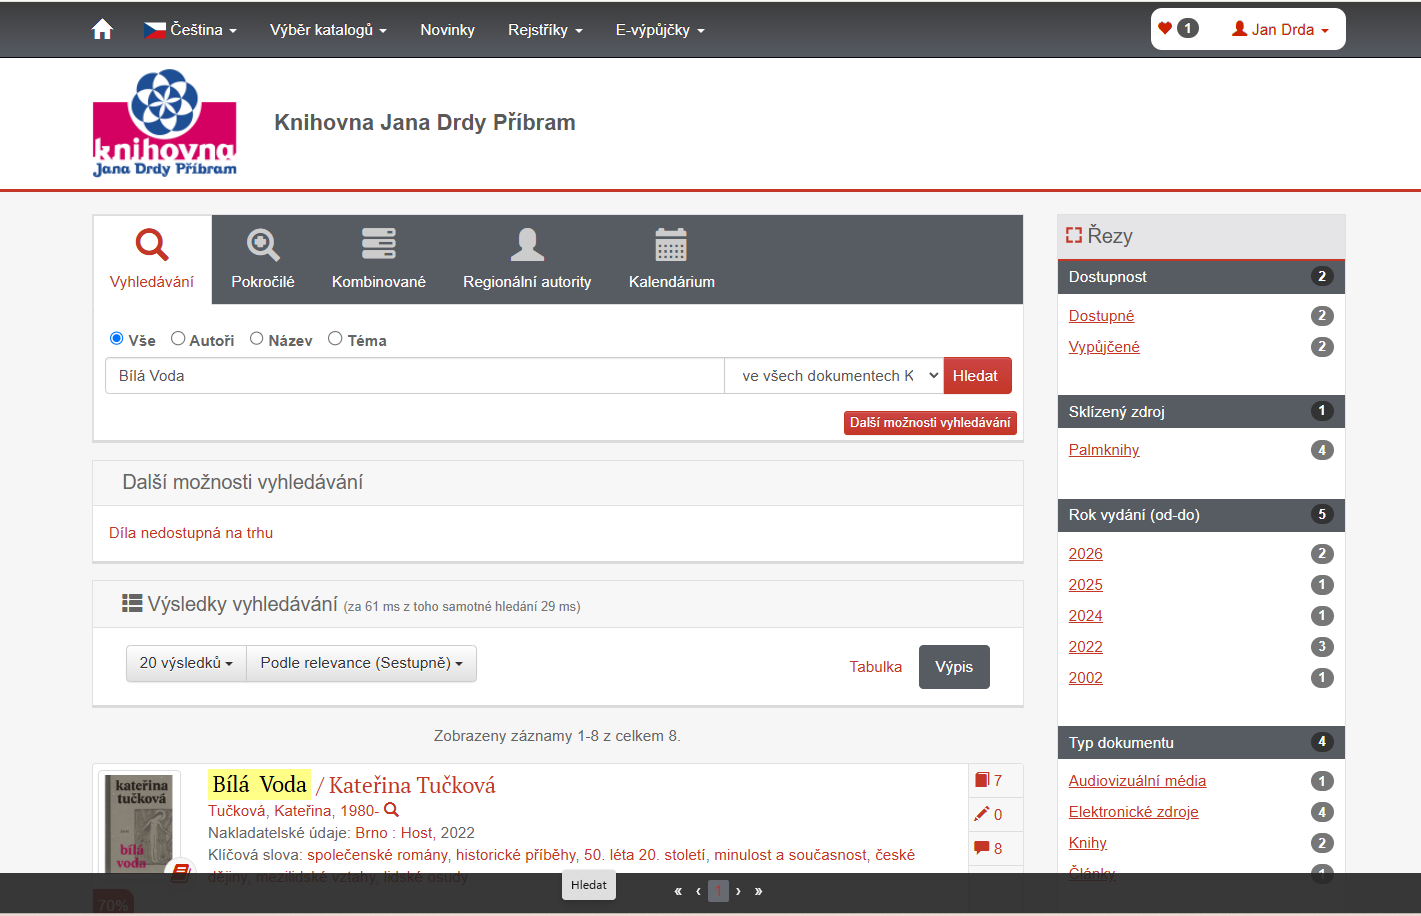Open the 've všech dokumentech' dropdown

[834, 376]
